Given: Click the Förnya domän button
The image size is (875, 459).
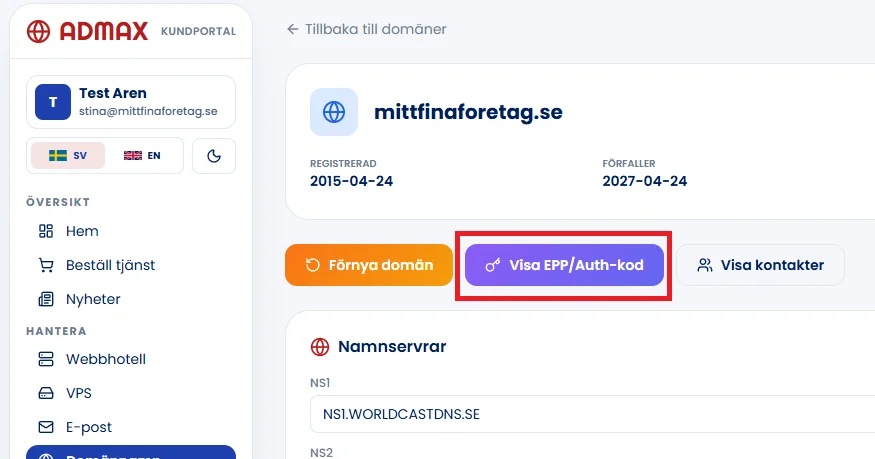Looking at the screenshot, I should (x=369, y=265).
